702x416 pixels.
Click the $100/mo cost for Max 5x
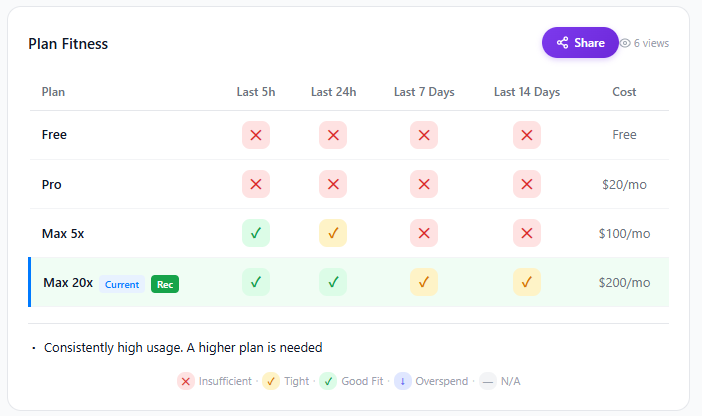coord(624,233)
